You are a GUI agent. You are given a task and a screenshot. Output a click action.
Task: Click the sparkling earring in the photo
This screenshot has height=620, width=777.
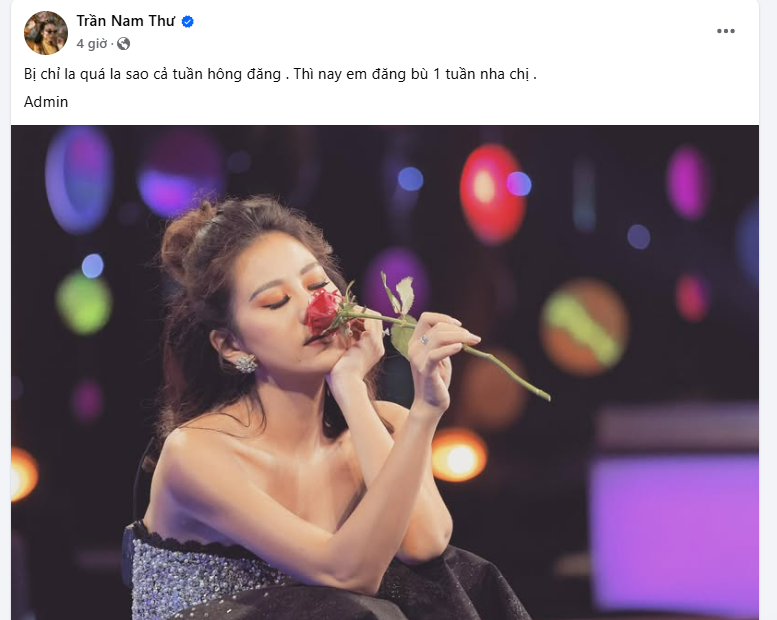[x=244, y=362]
